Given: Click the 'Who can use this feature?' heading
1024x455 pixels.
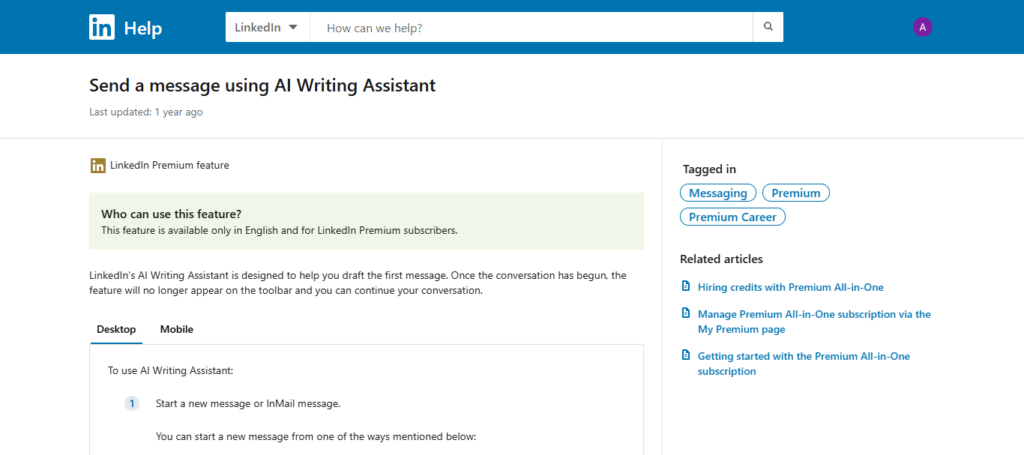Looking at the screenshot, I should pos(171,214).
